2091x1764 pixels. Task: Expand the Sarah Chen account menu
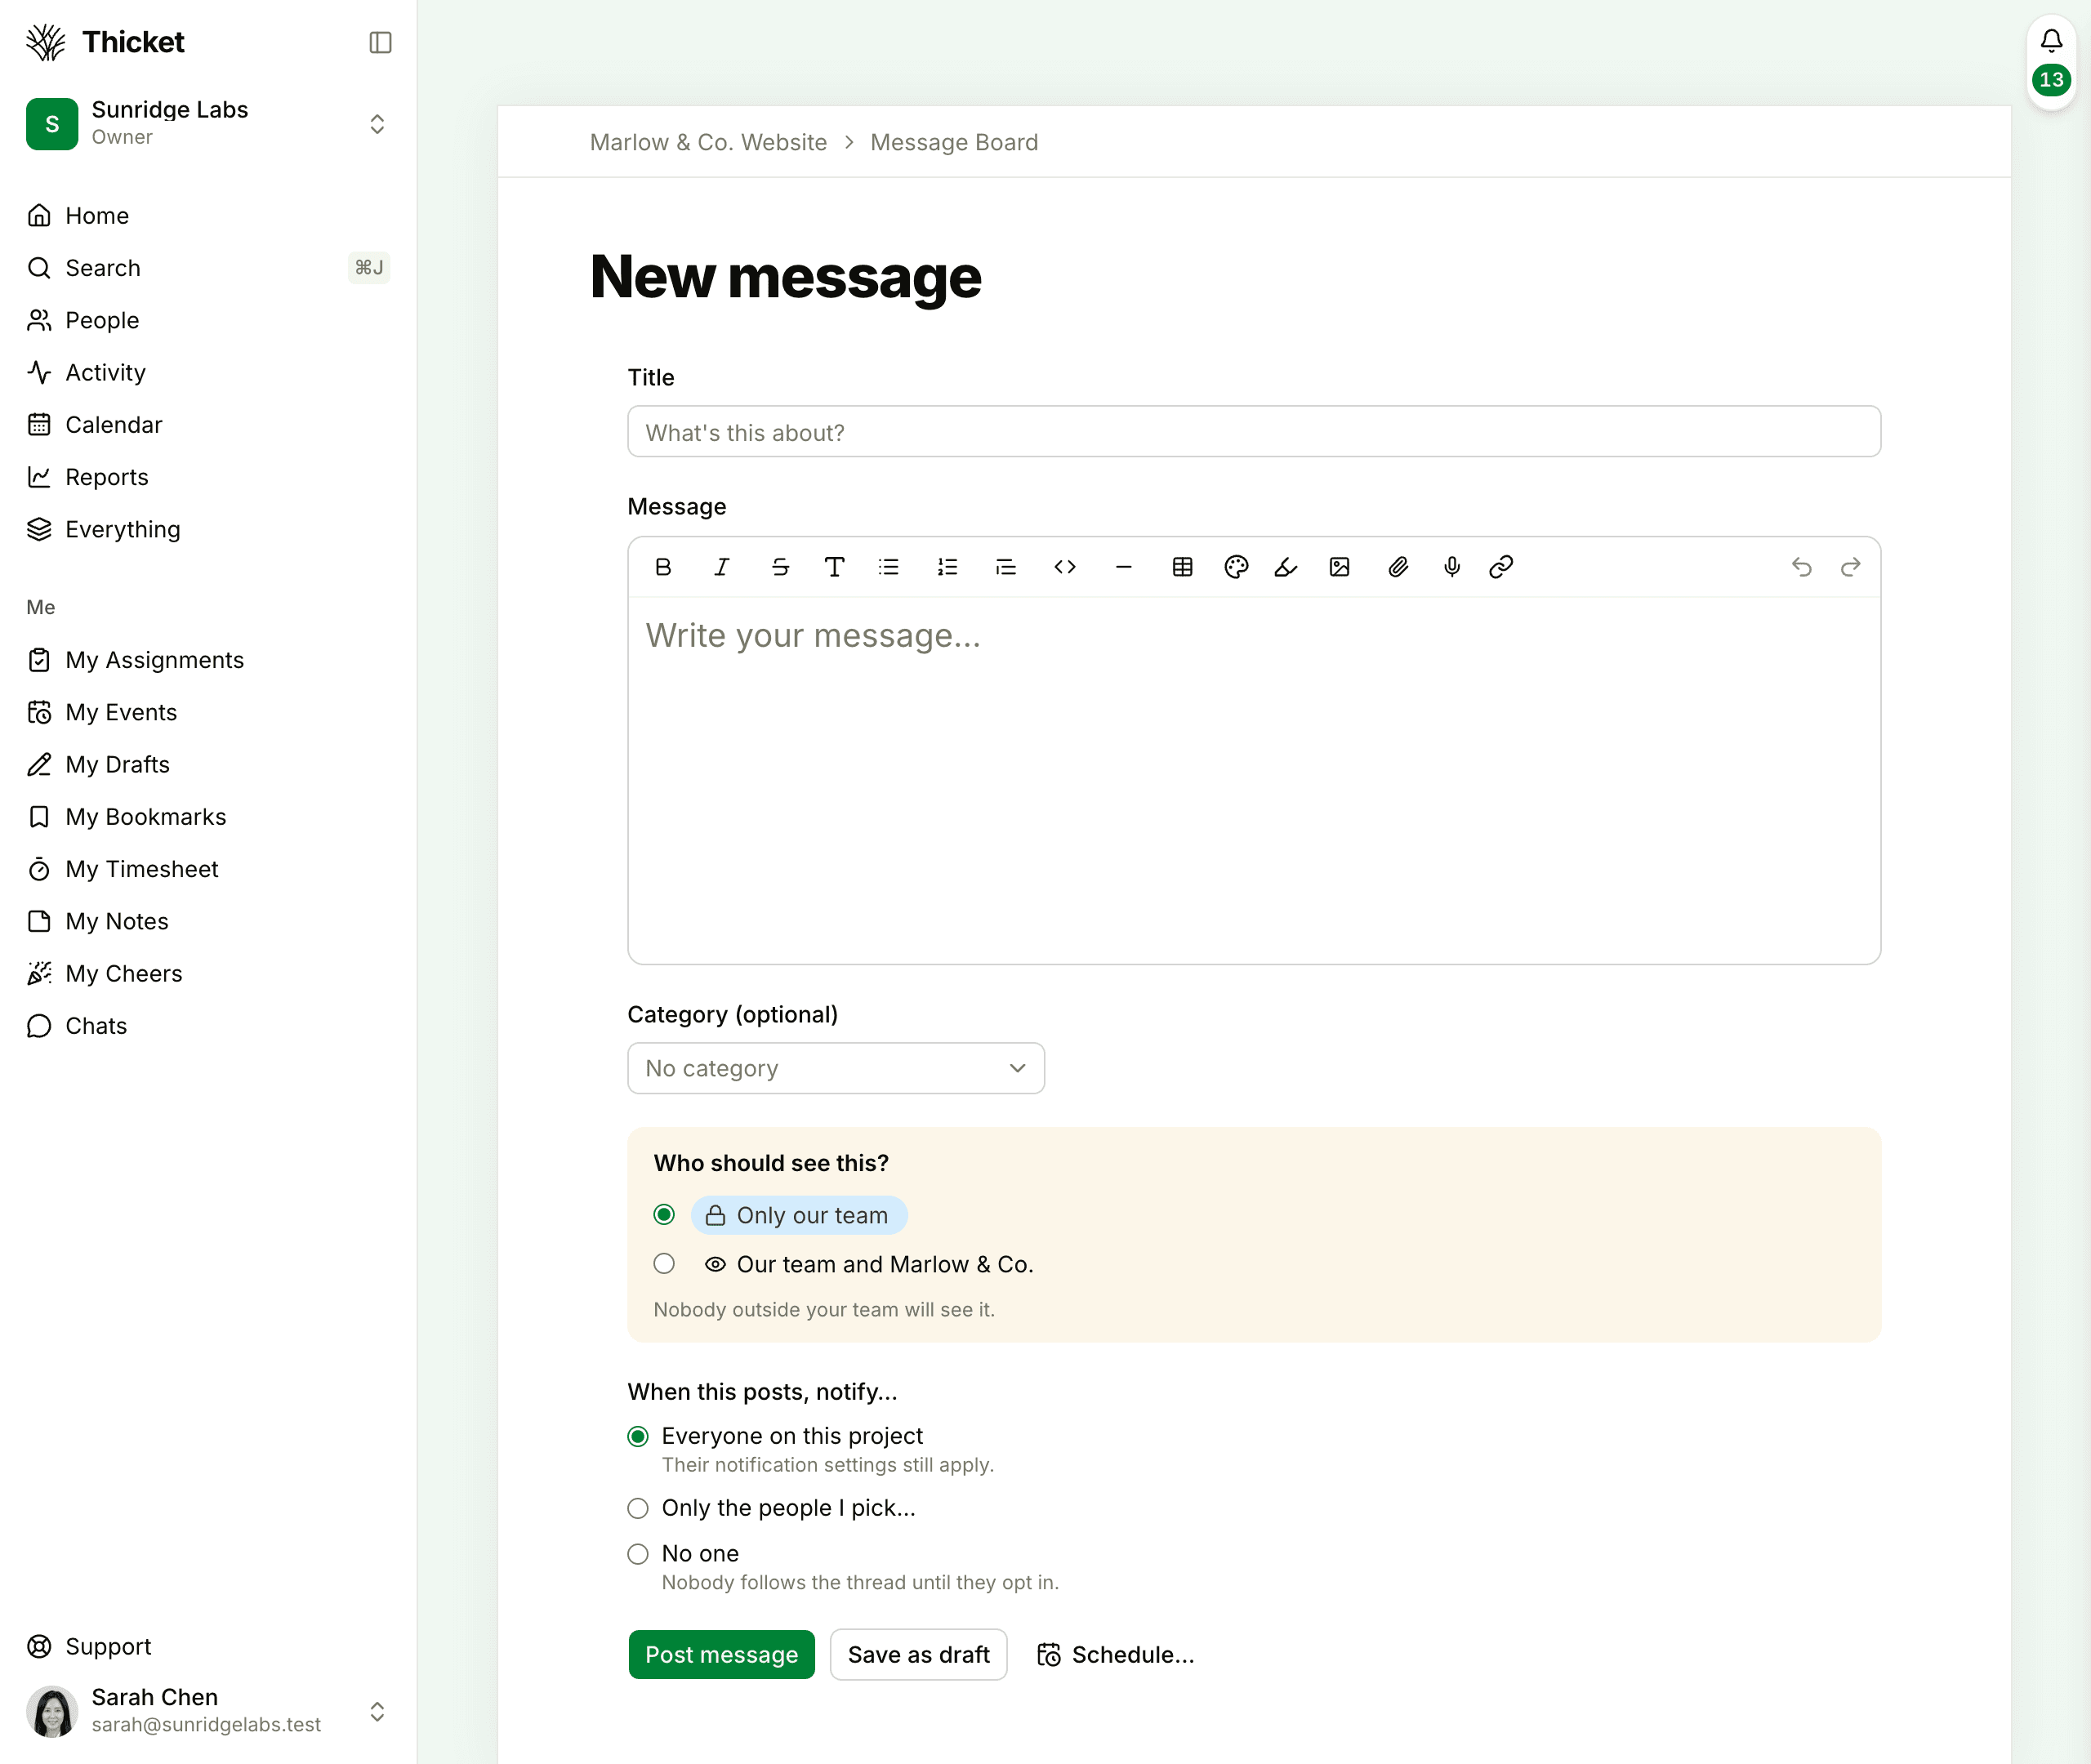click(377, 1711)
